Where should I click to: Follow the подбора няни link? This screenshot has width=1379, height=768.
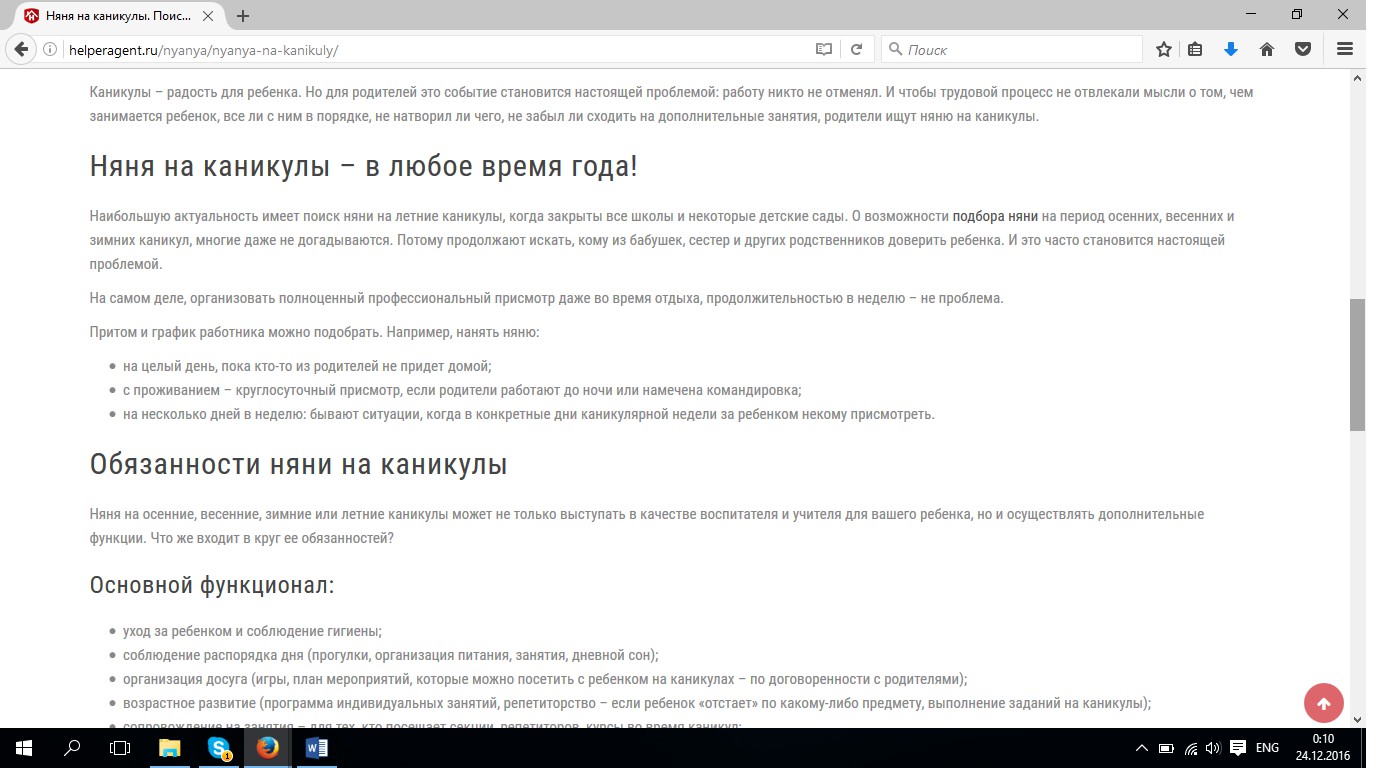pyautogui.click(x=995, y=216)
